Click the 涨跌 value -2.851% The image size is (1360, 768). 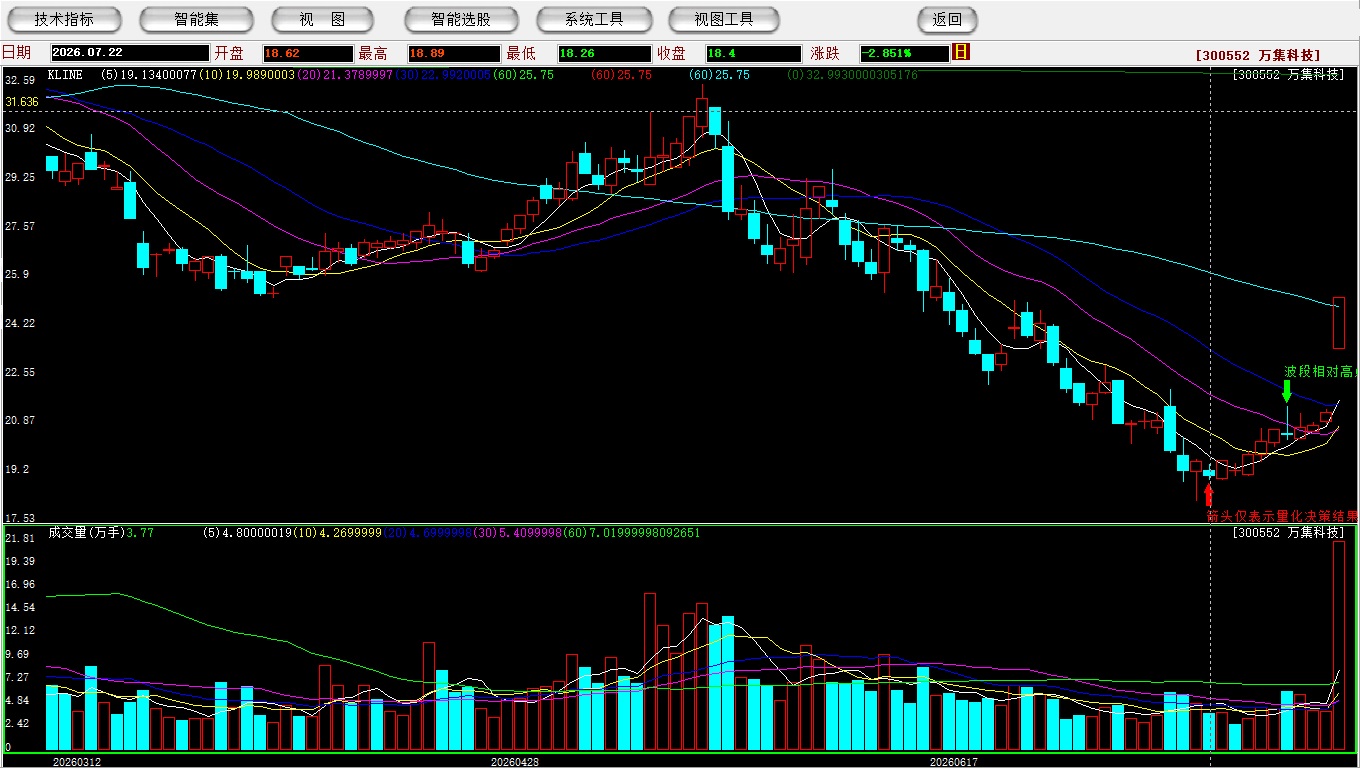coord(904,53)
